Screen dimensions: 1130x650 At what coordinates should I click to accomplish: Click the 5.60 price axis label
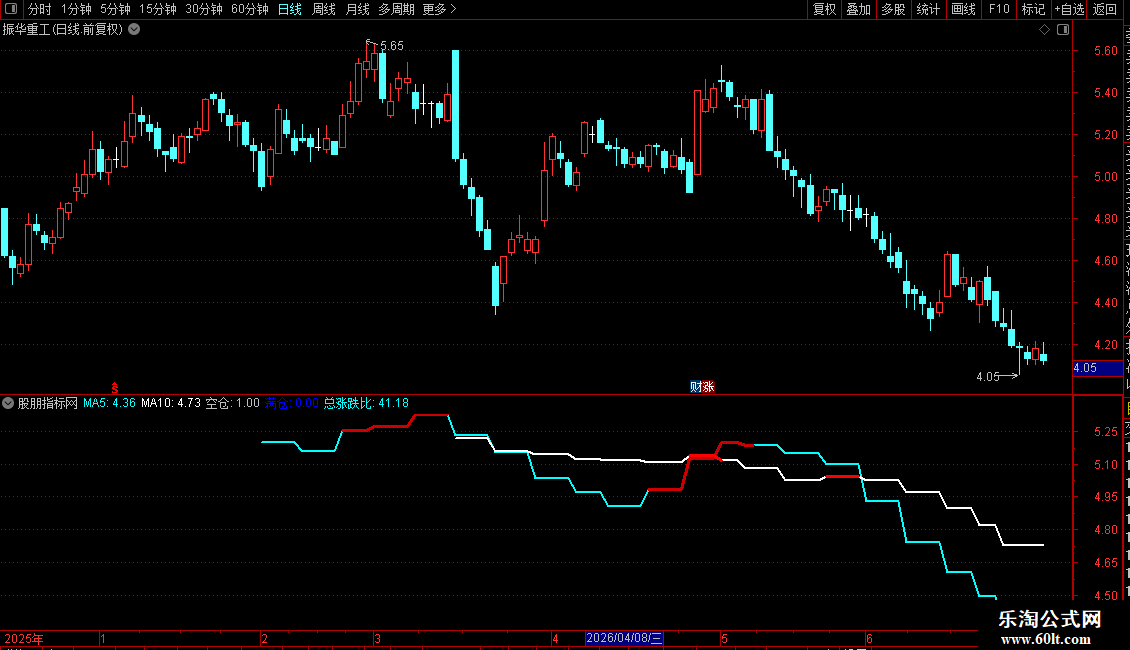(1105, 50)
